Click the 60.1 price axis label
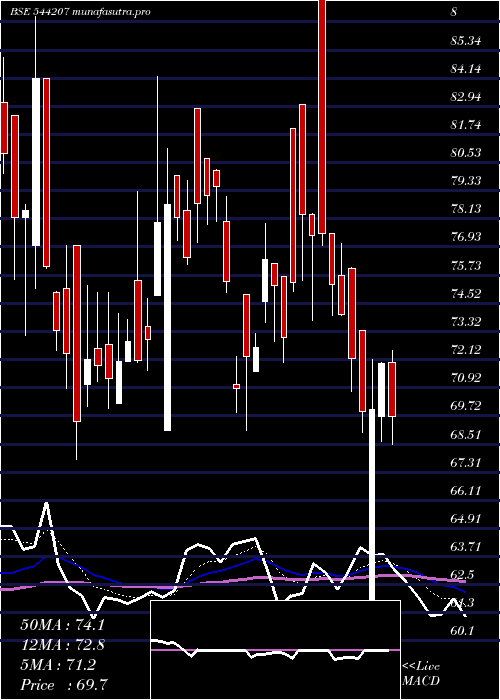Screen dimensions: 500x700 pos(463,631)
